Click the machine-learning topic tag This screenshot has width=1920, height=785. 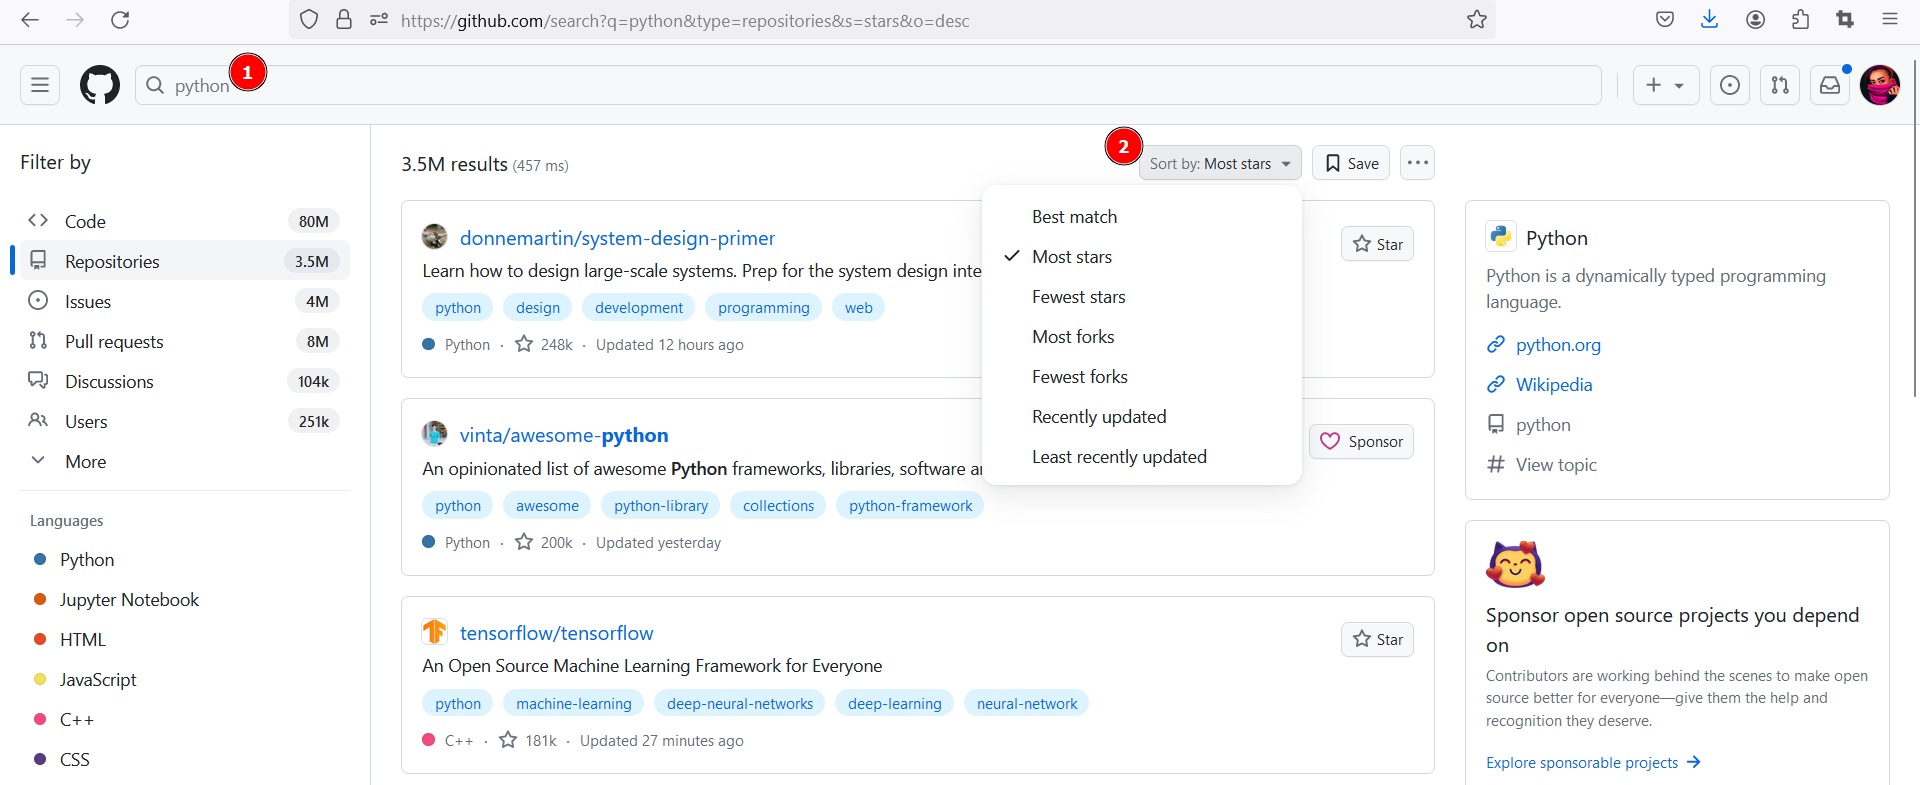574,704
